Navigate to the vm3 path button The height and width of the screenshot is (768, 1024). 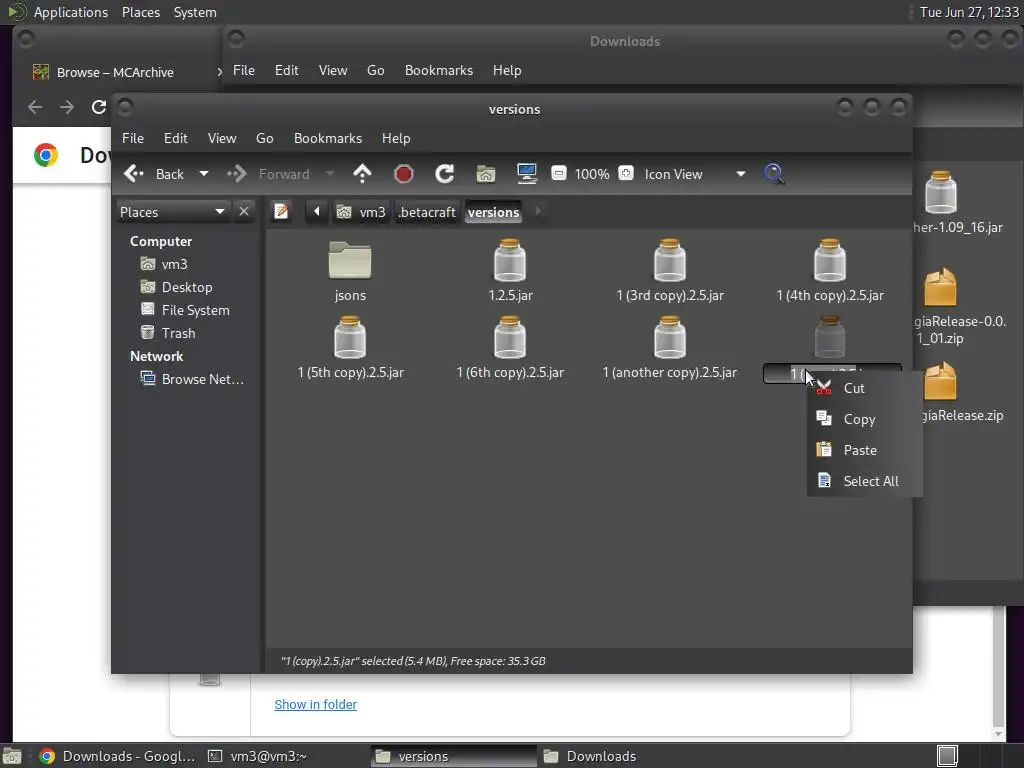[x=361, y=212]
